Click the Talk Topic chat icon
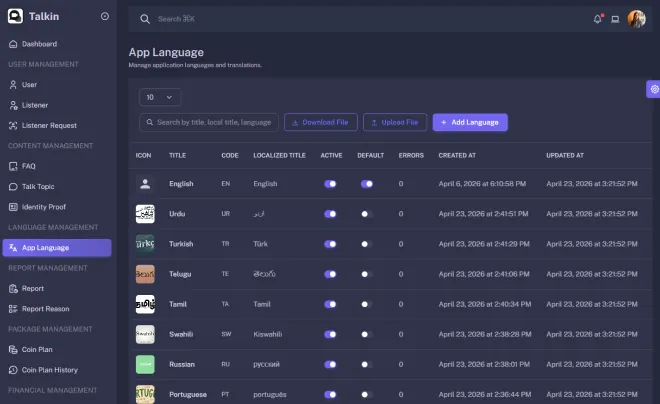The height and width of the screenshot is (404, 660). coord(13,186)
